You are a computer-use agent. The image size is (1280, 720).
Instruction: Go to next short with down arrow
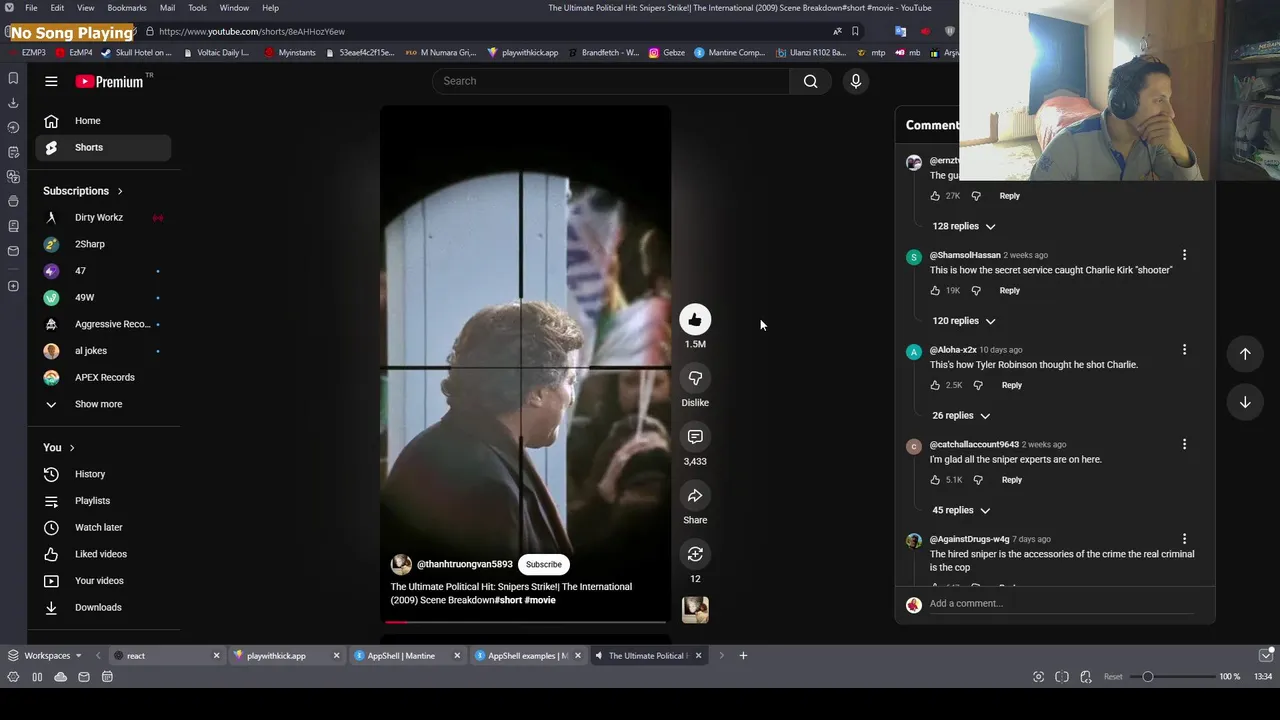click(1245, 402)
